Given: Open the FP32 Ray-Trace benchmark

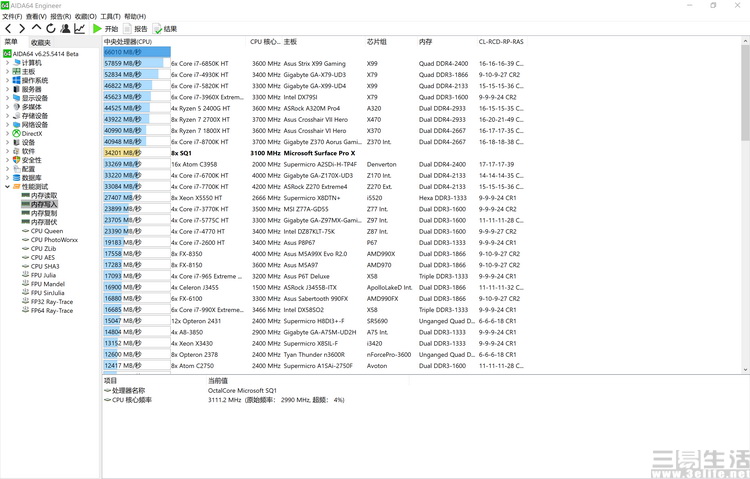Looking at the screenshot, I should point(48,301).
